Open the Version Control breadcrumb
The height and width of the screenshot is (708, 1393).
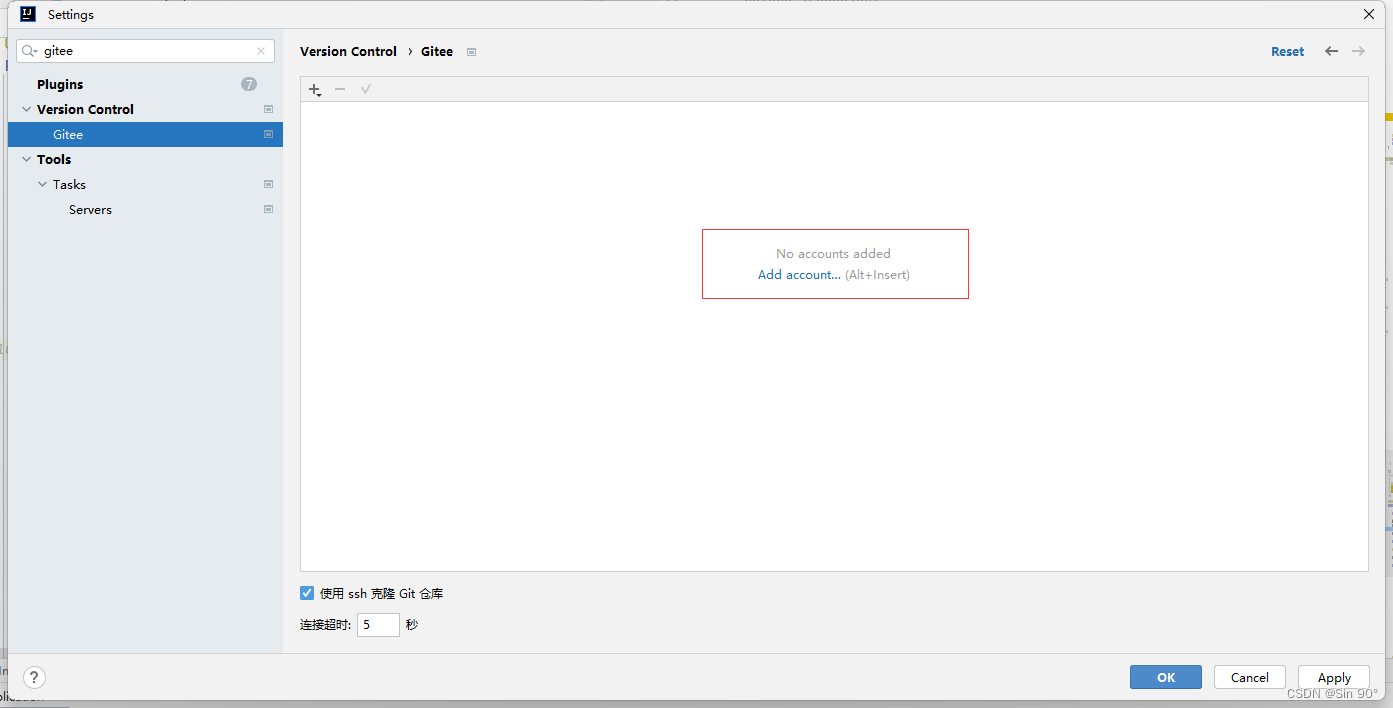[x=348, y=51]
